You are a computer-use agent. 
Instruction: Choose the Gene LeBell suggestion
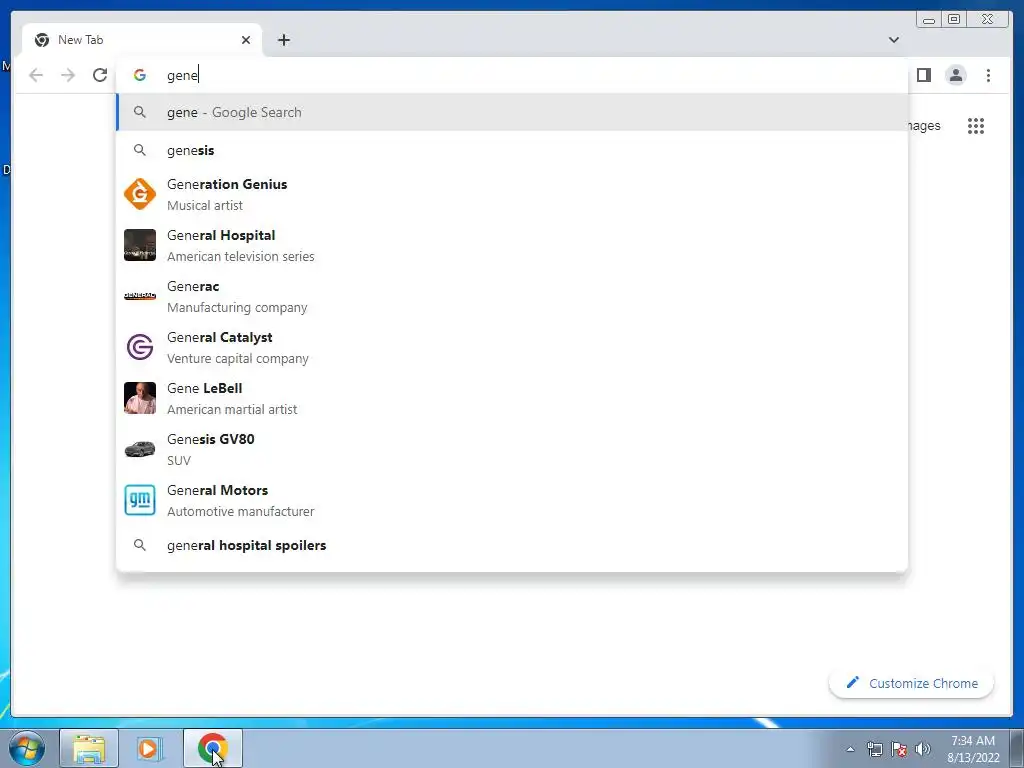point(512,398)
